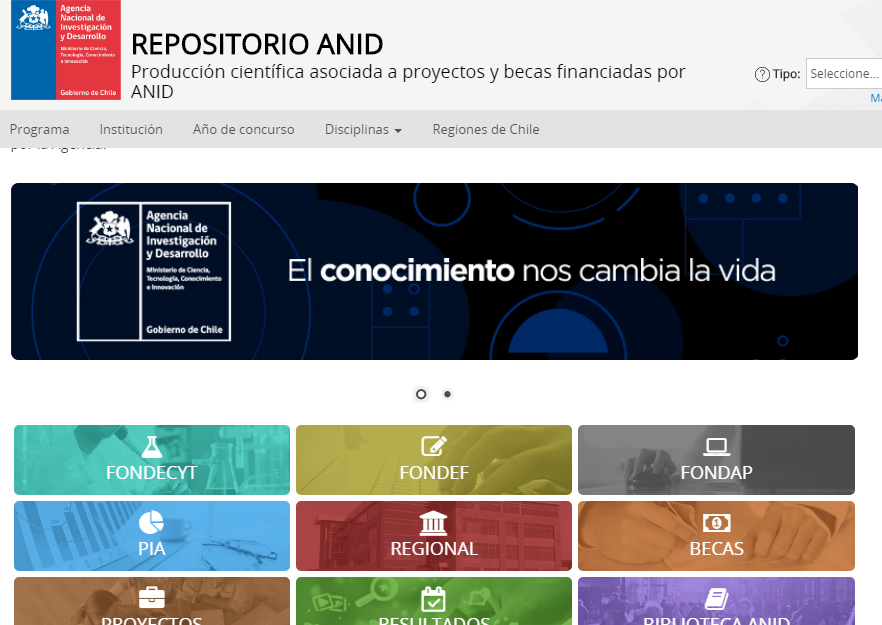
Task: Expand the Disciplinas dropdown menu
Action: tap(363, 129)
